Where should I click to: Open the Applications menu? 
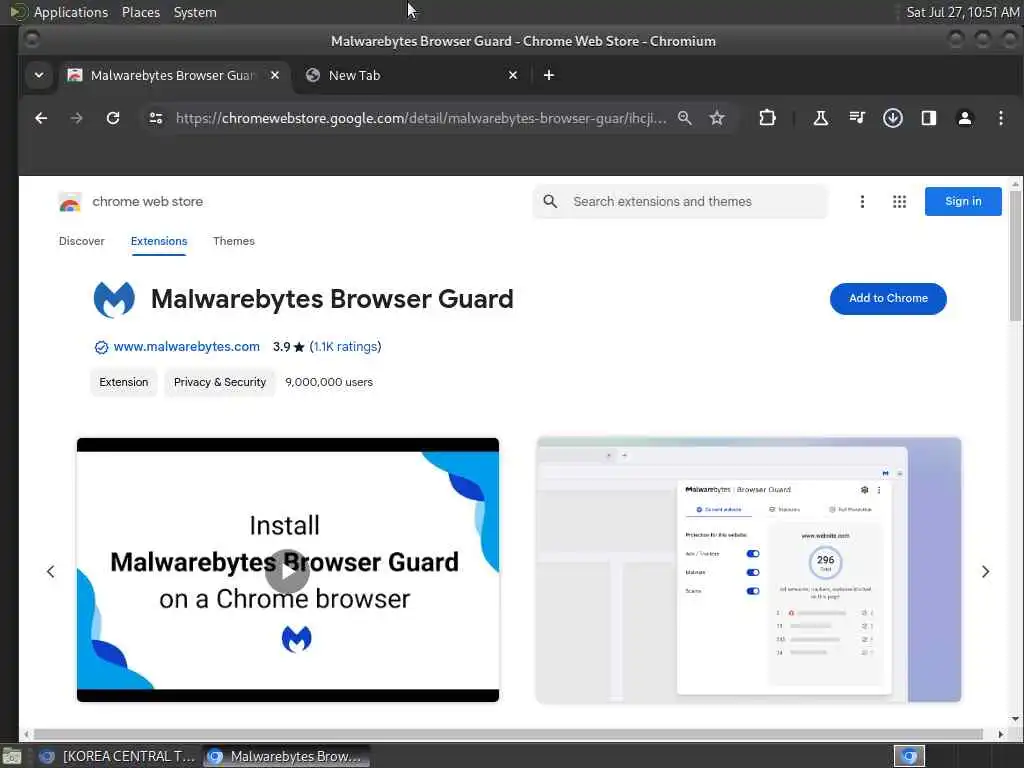click(x=71, y=12)
